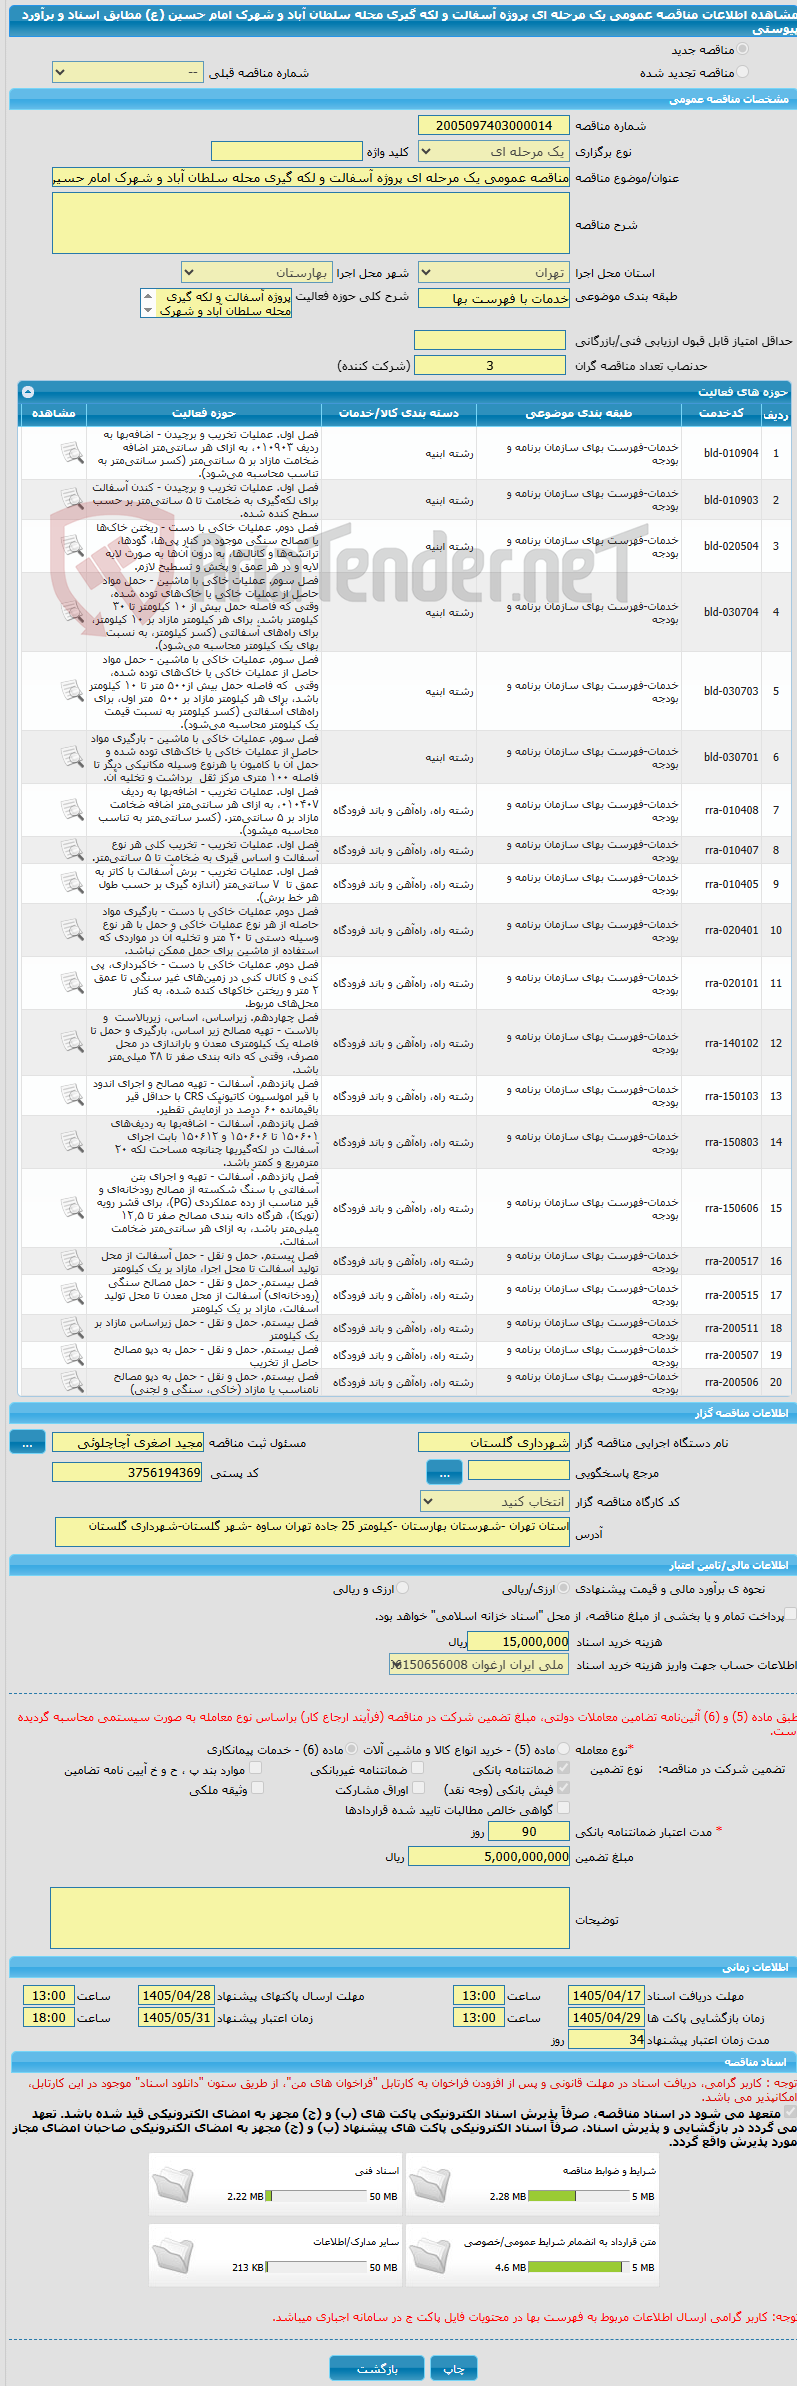Toggle اوراق مشارکت checkbox

click(418, 1788)
